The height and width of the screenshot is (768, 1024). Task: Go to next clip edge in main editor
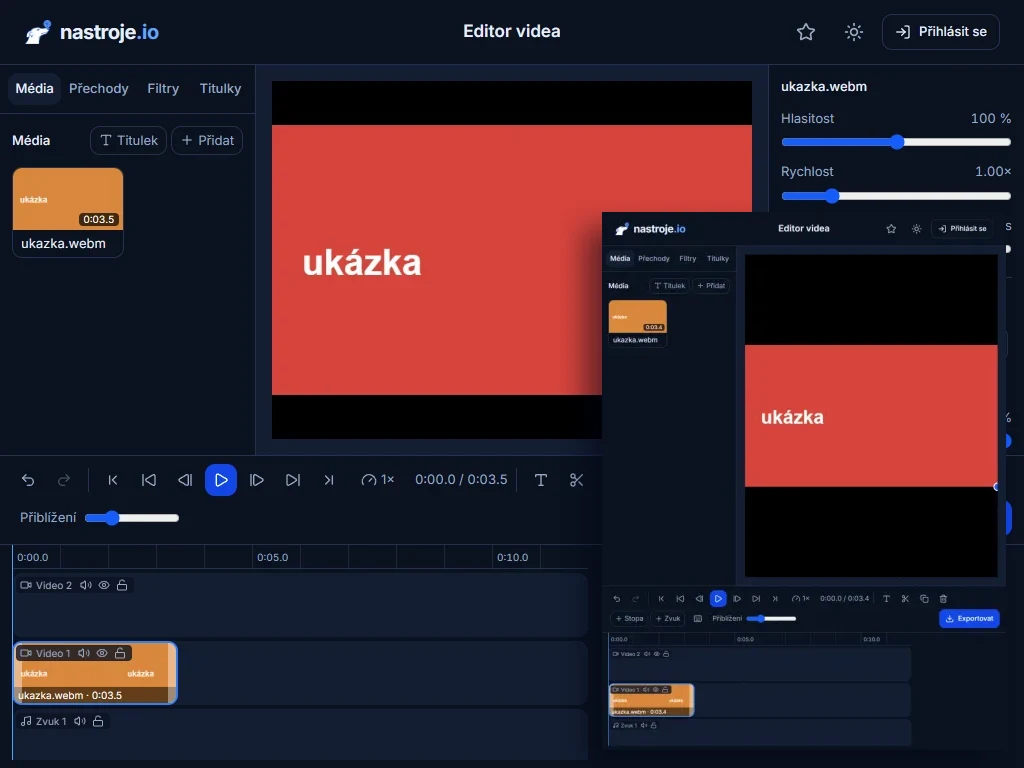(x=293, y=480)
